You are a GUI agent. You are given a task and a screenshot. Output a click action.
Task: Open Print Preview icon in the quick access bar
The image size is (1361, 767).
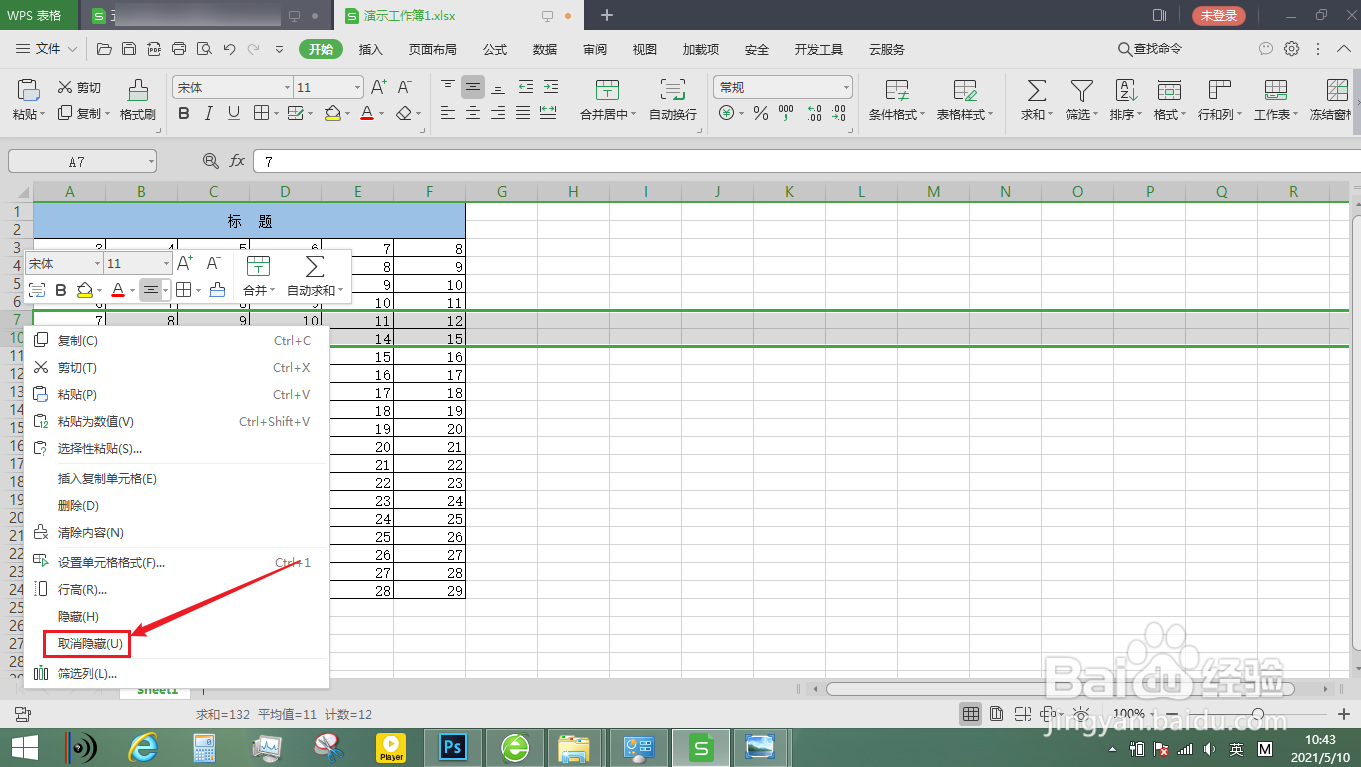point(204,48)
